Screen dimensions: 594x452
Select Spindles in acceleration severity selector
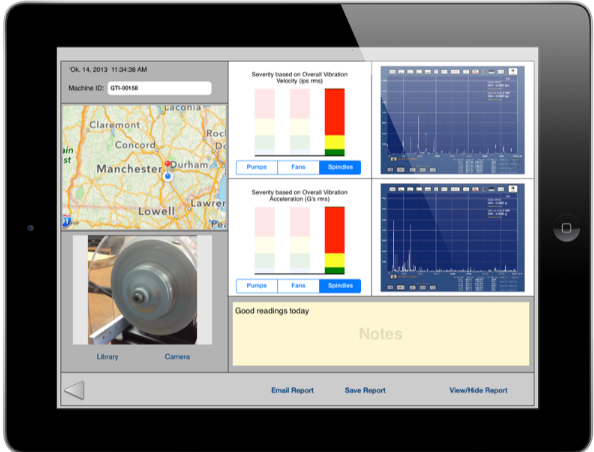pos(340,286)
